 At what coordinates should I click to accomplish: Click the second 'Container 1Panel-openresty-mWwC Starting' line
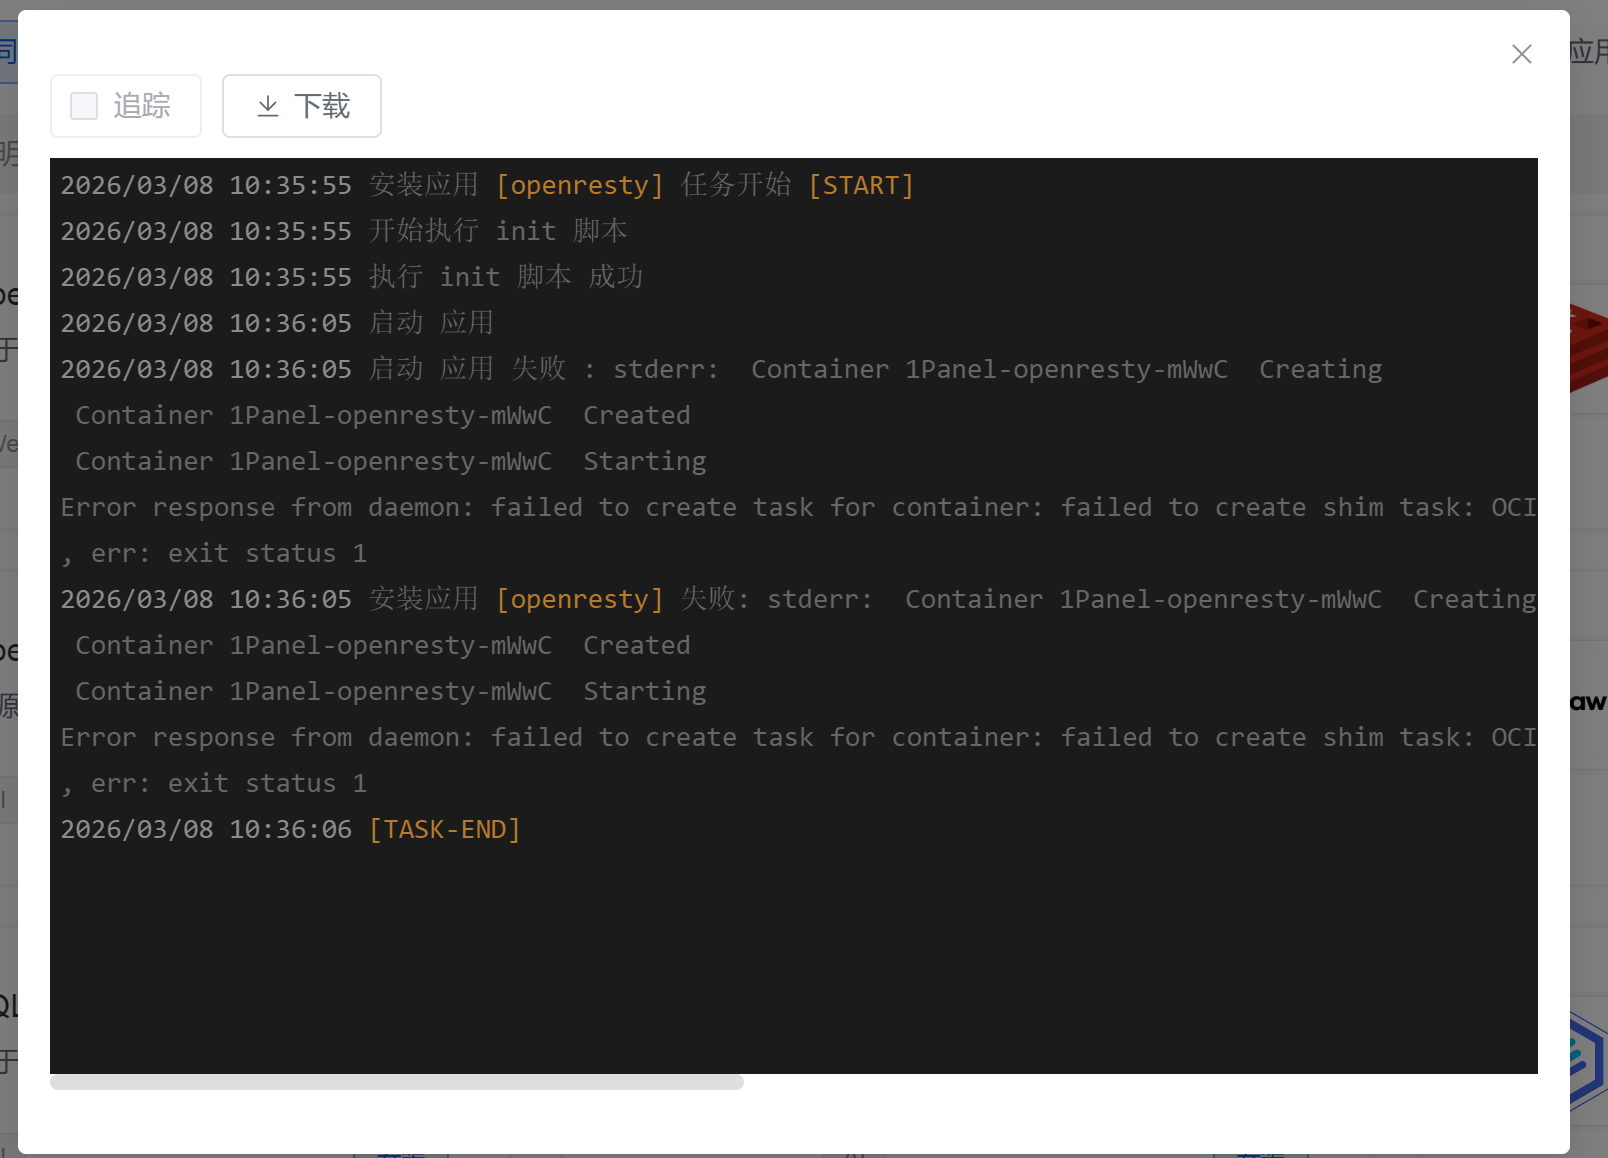click(x=391, y=692)
